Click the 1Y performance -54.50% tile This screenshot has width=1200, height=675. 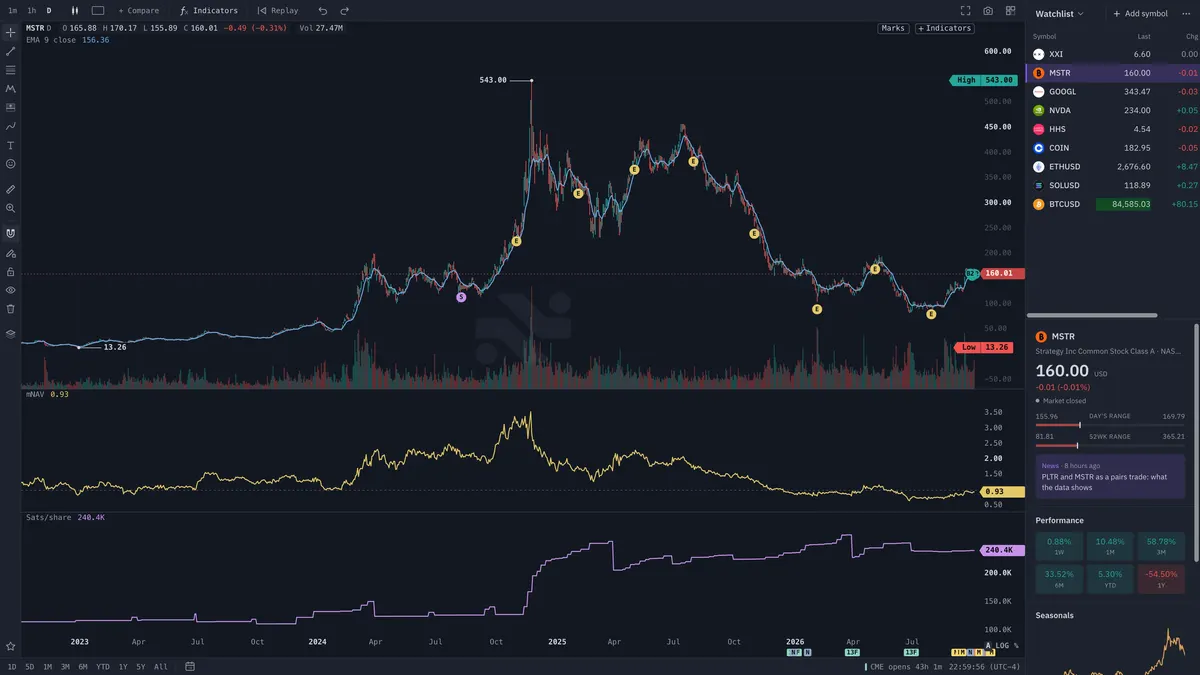1163,578
